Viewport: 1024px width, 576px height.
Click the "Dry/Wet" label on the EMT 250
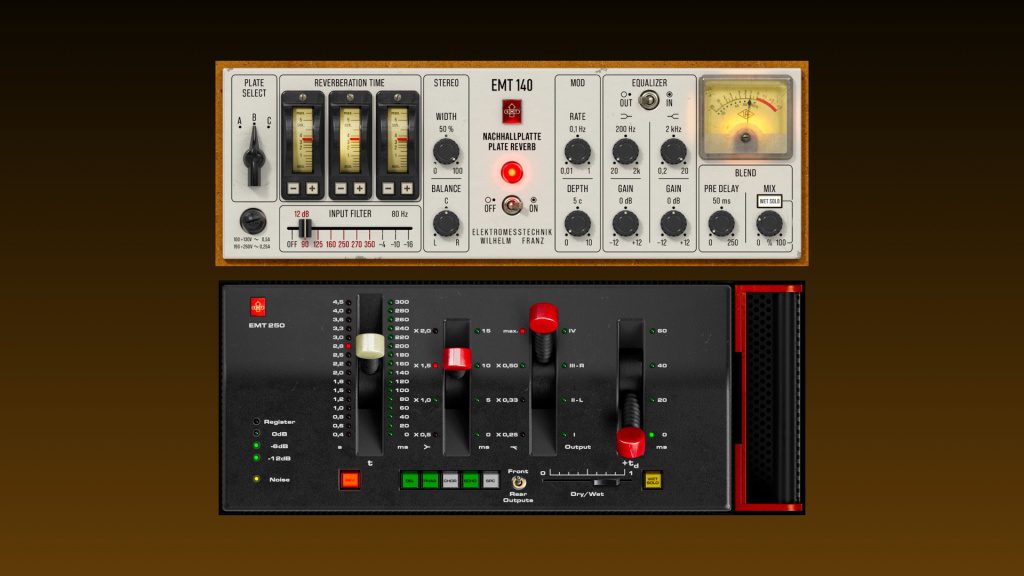coord(587,494)
